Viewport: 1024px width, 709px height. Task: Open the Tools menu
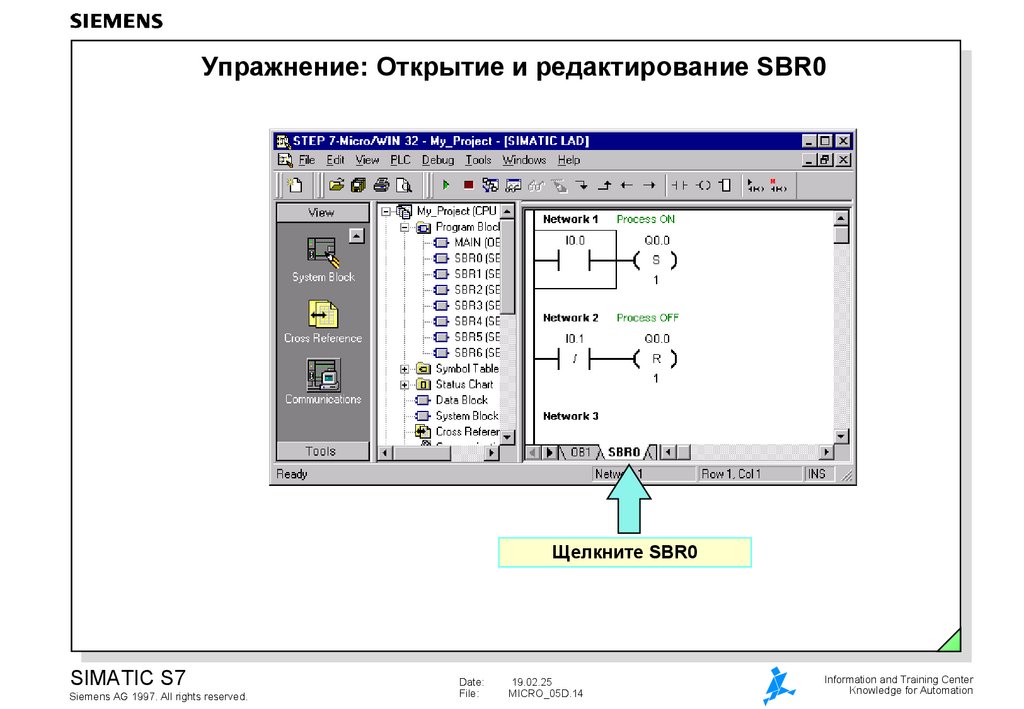pyautogui.click(x=478, y=160)
